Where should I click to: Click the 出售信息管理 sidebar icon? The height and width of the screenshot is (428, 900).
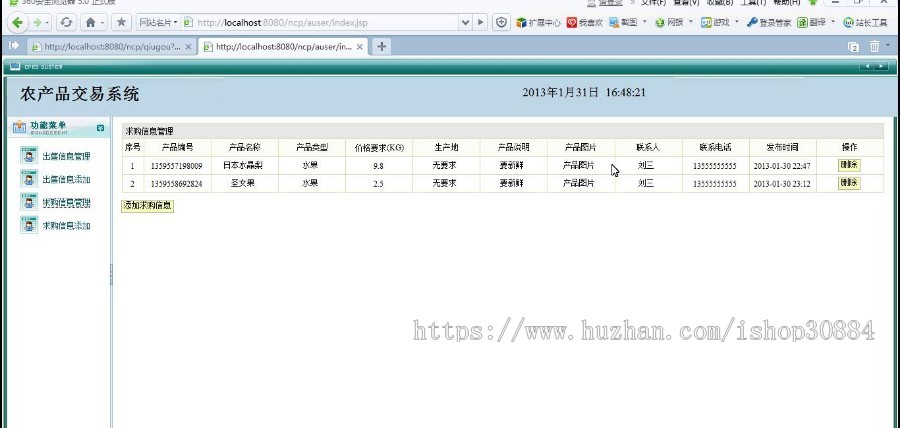click(x=29, y=155)
